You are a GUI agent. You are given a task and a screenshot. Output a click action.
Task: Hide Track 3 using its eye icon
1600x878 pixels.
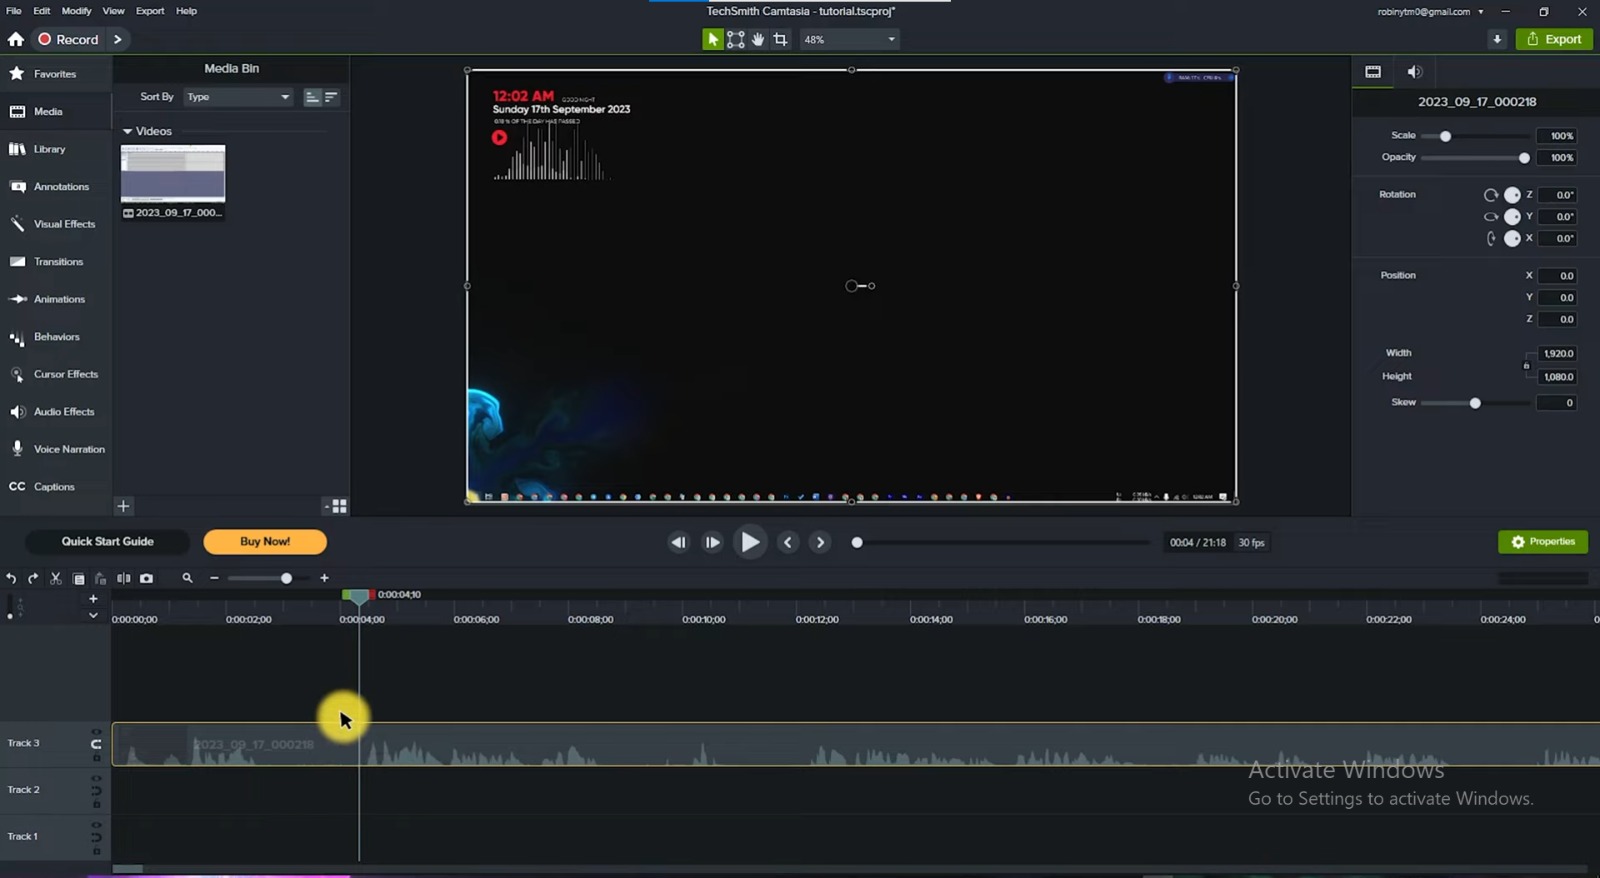(x=96, y=731)
